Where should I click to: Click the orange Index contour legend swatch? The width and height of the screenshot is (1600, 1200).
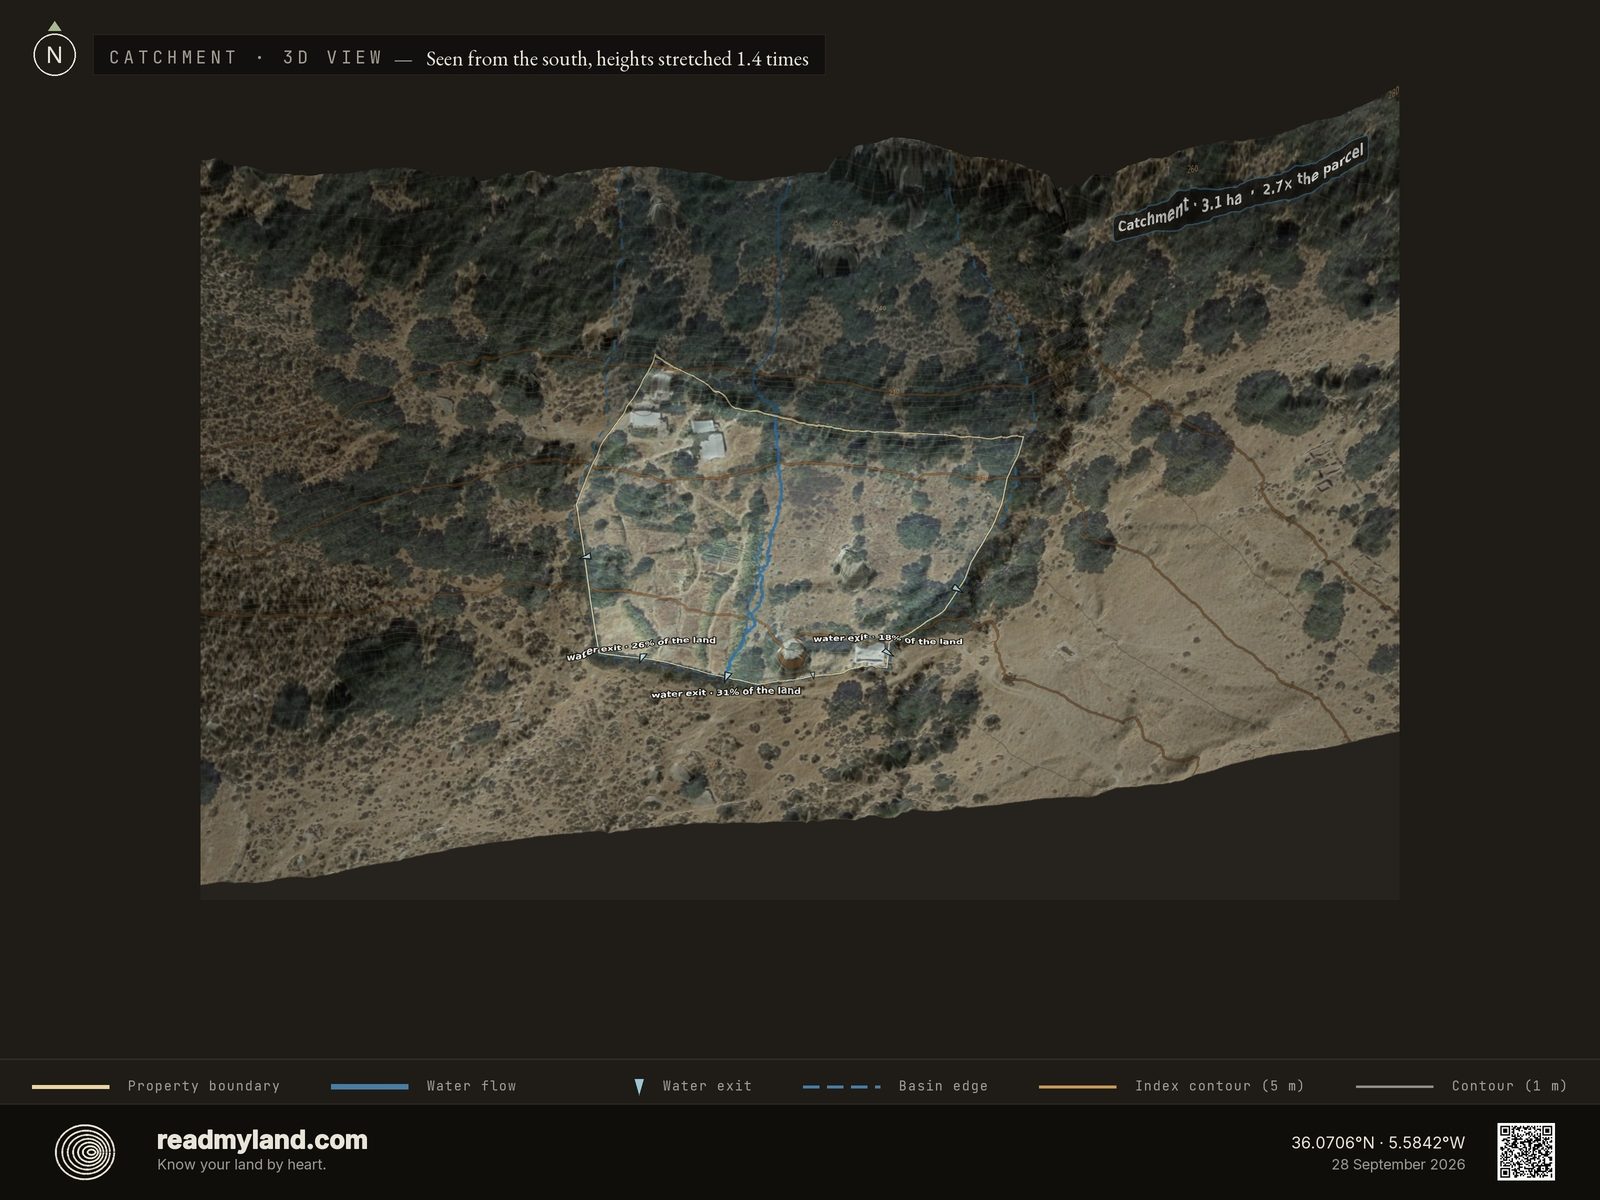click(x=1077, y=1086)
